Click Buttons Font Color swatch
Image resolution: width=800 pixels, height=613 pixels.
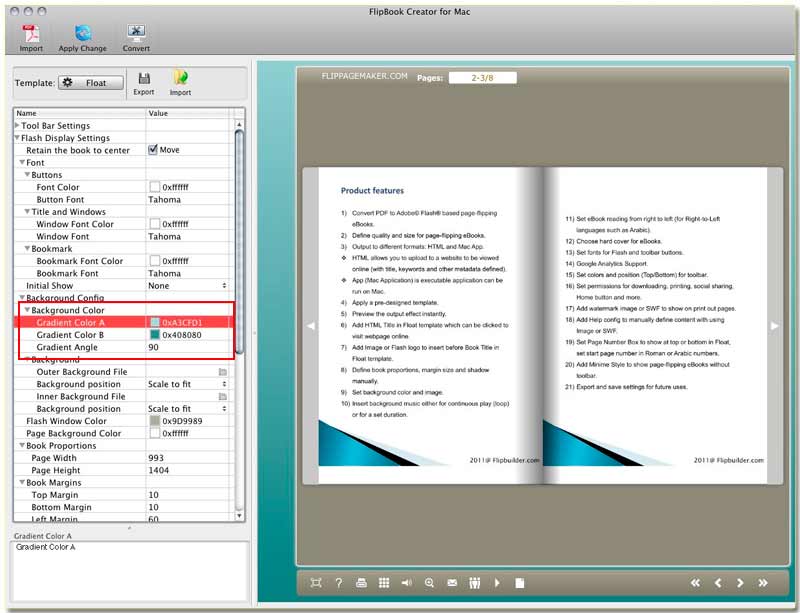coord(155,187)
